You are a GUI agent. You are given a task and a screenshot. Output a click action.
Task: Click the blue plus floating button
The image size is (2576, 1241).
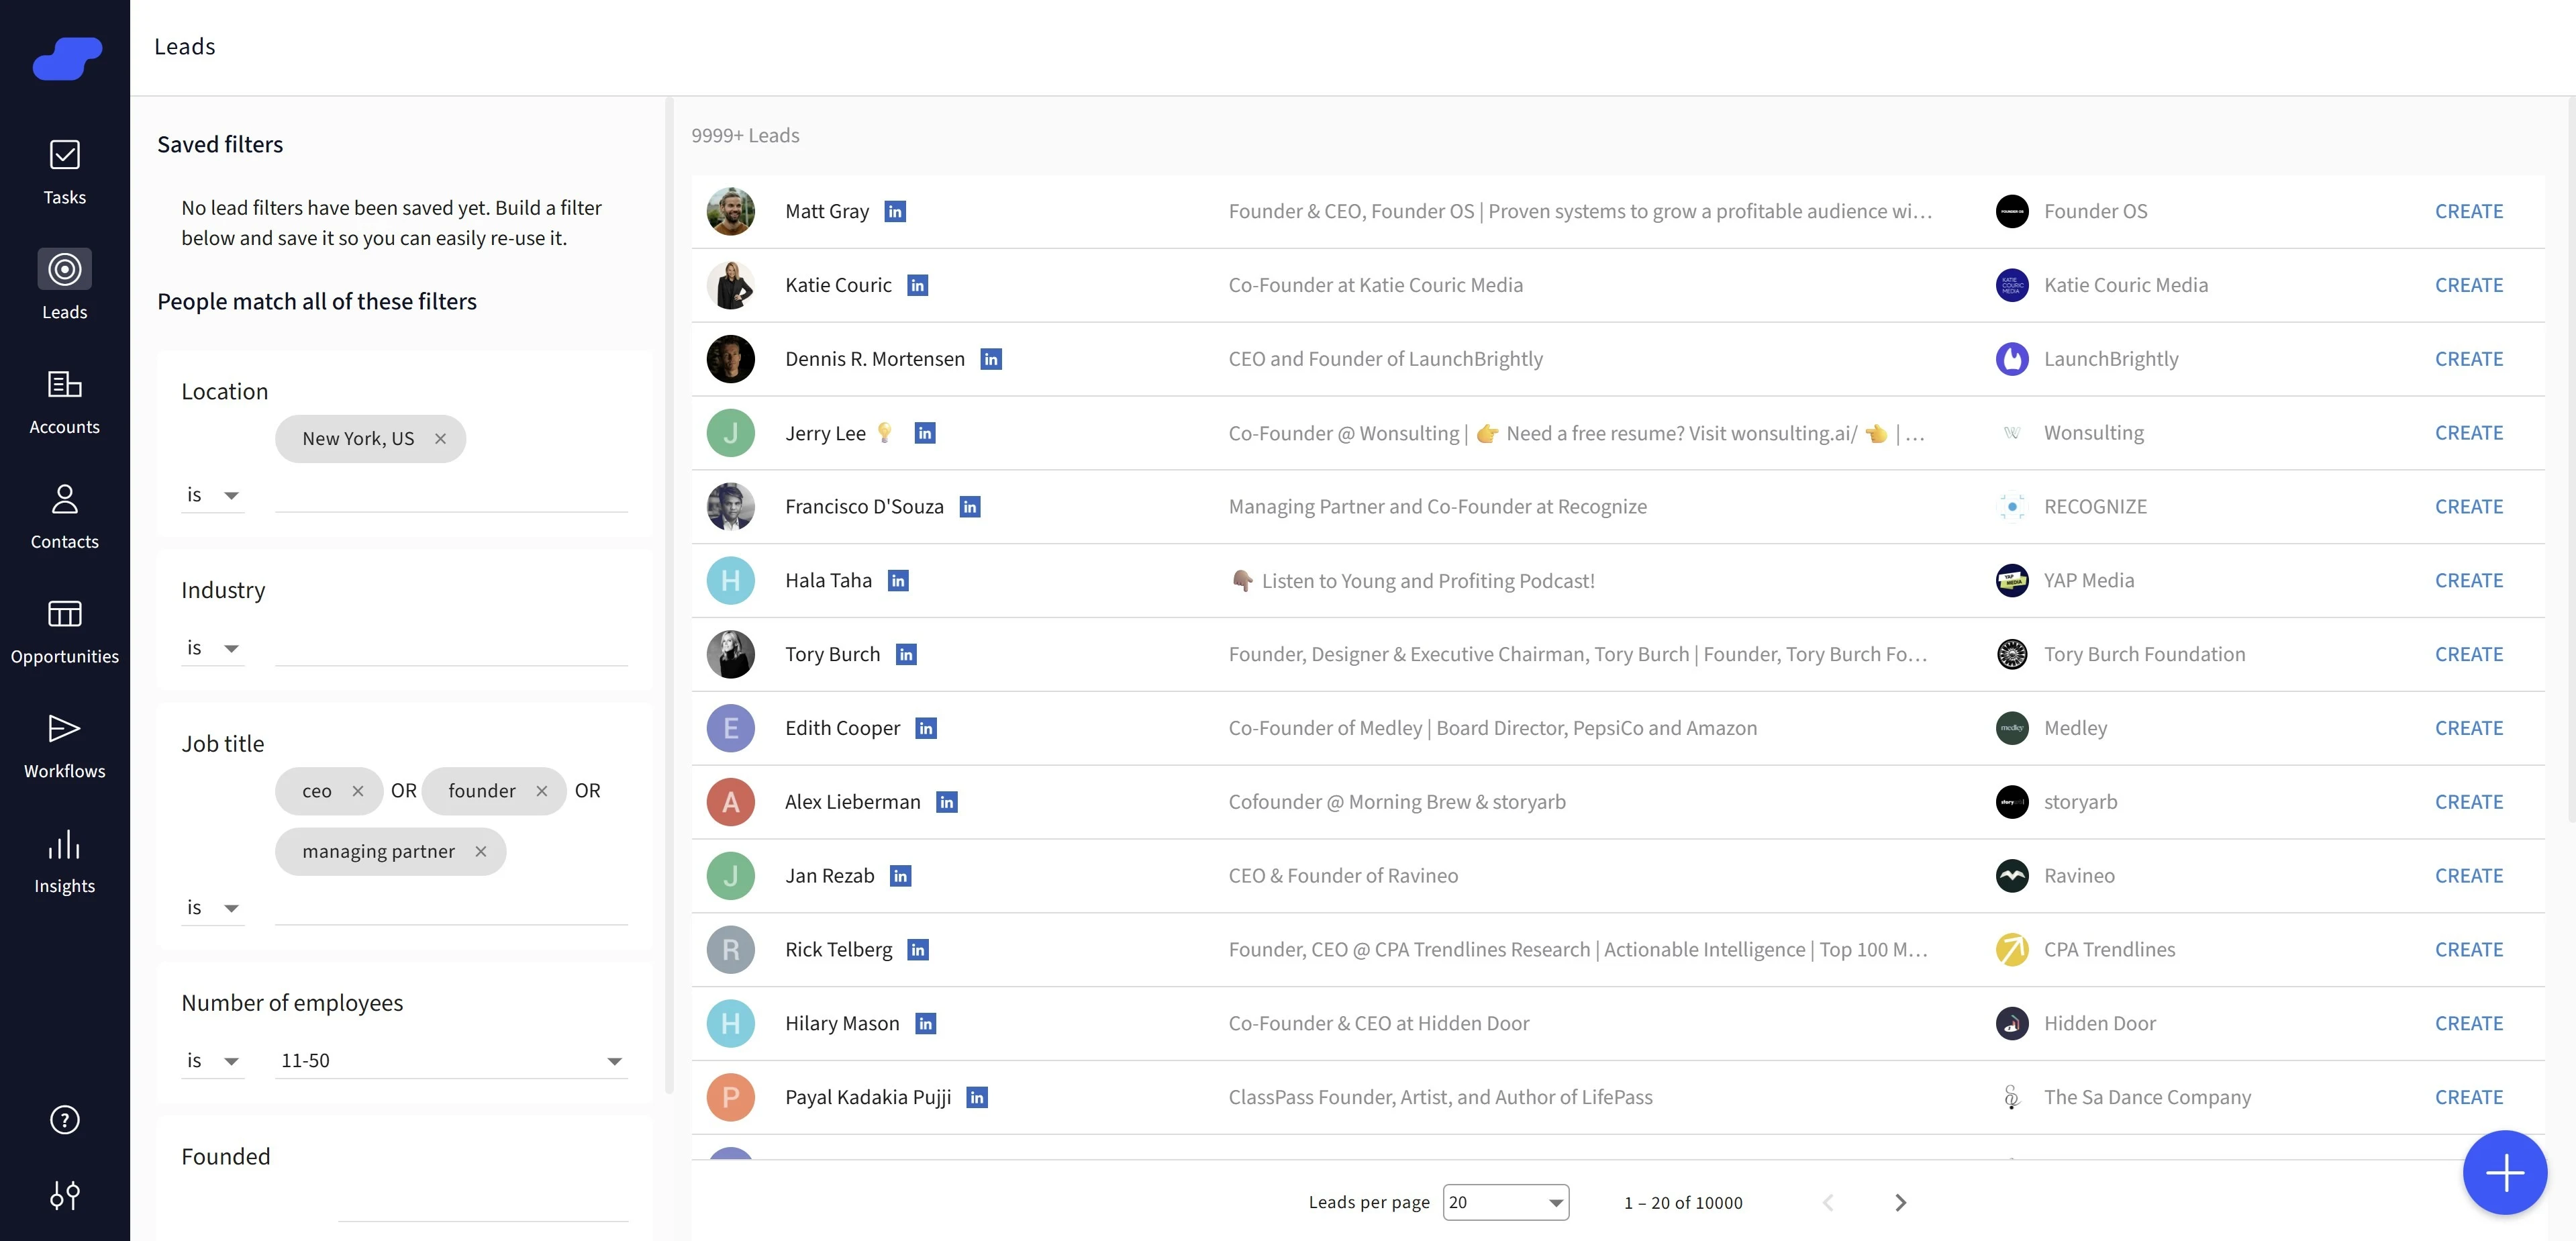(x=2505, y=1173)
